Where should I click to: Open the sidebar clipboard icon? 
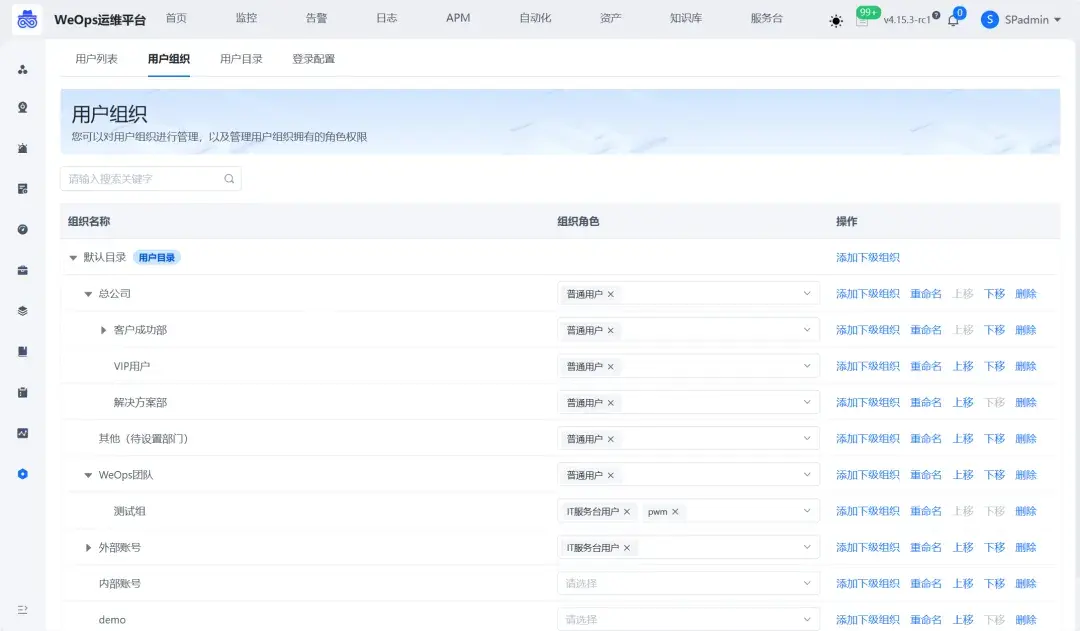point(23,392)
